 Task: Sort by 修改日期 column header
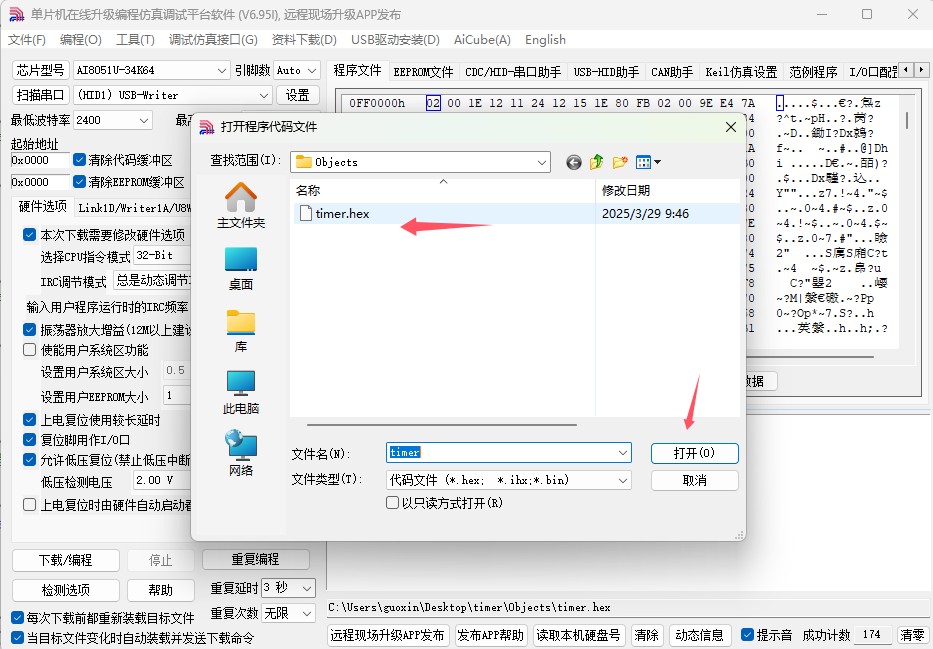point(666,190)
